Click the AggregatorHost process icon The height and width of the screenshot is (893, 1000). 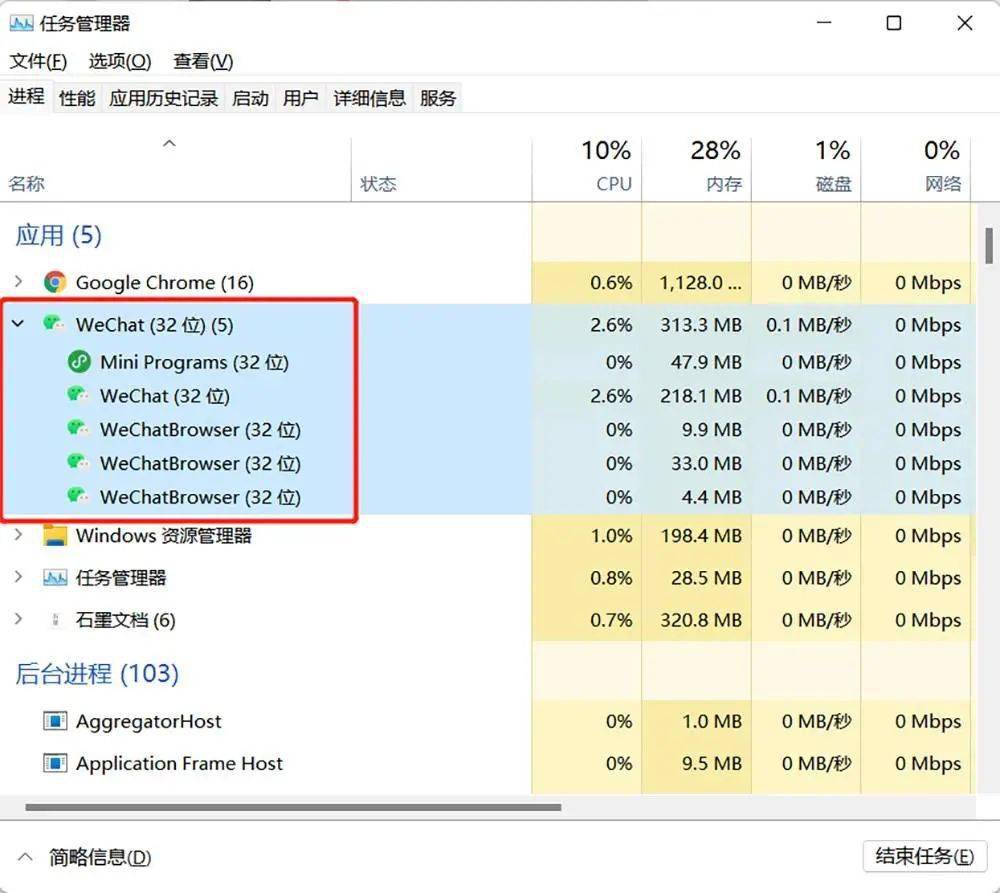(x=54, y=721)
